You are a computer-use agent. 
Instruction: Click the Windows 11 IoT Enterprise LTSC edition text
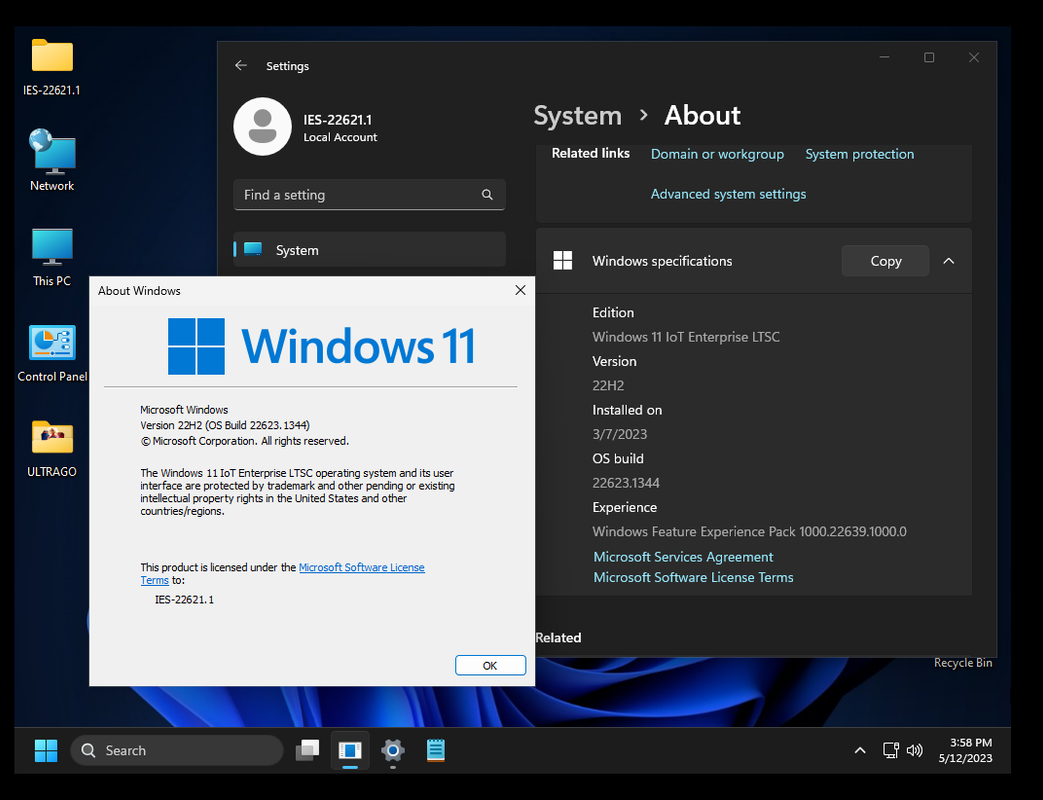686,336
